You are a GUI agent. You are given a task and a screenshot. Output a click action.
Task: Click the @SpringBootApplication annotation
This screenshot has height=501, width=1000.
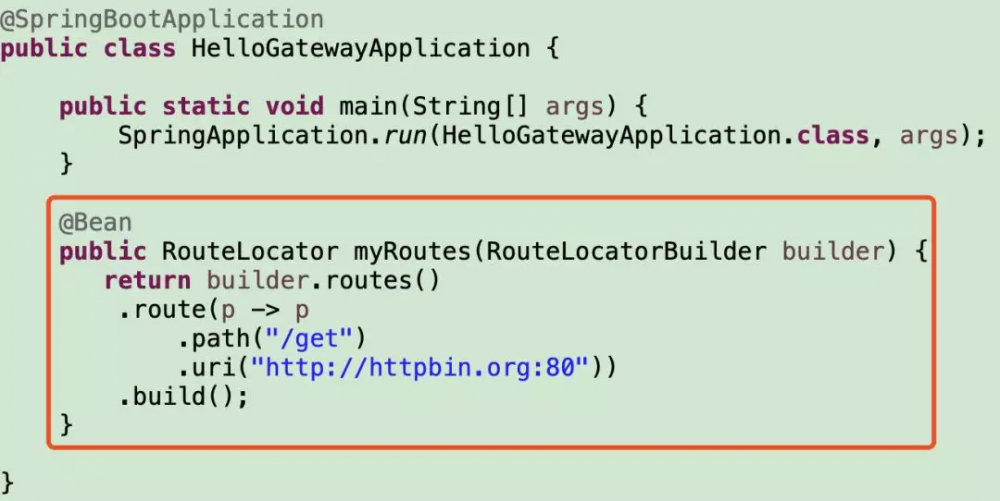(162, 20)
